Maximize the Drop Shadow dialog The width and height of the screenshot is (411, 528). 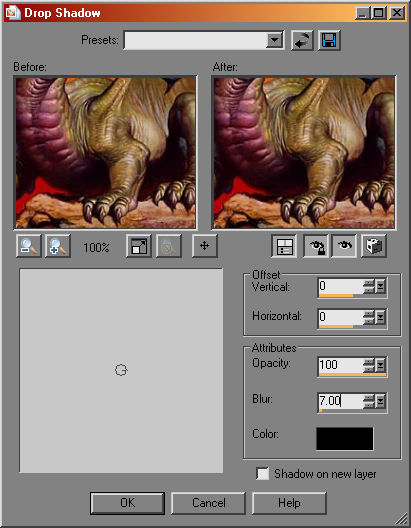[379, 13]
